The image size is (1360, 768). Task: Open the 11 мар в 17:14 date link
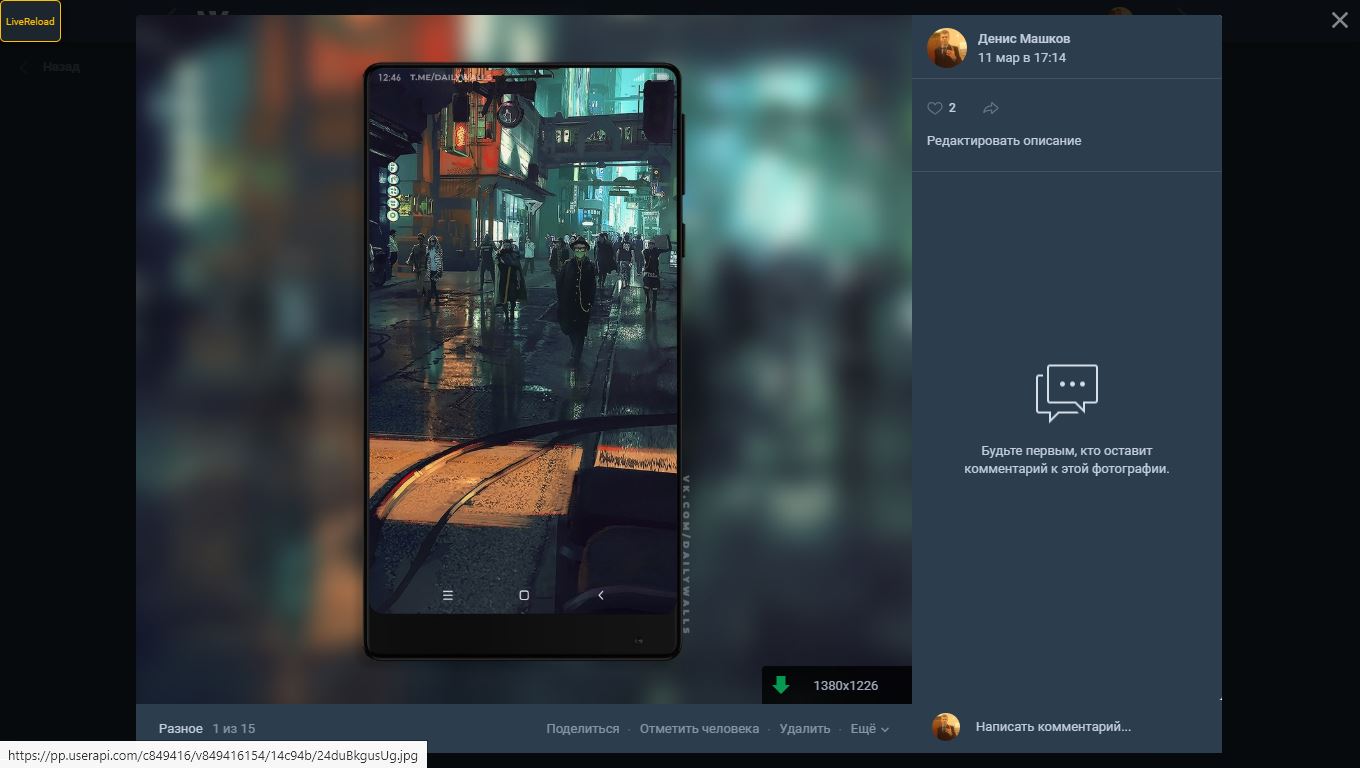pyautogui.click(x=1022, y=58)
